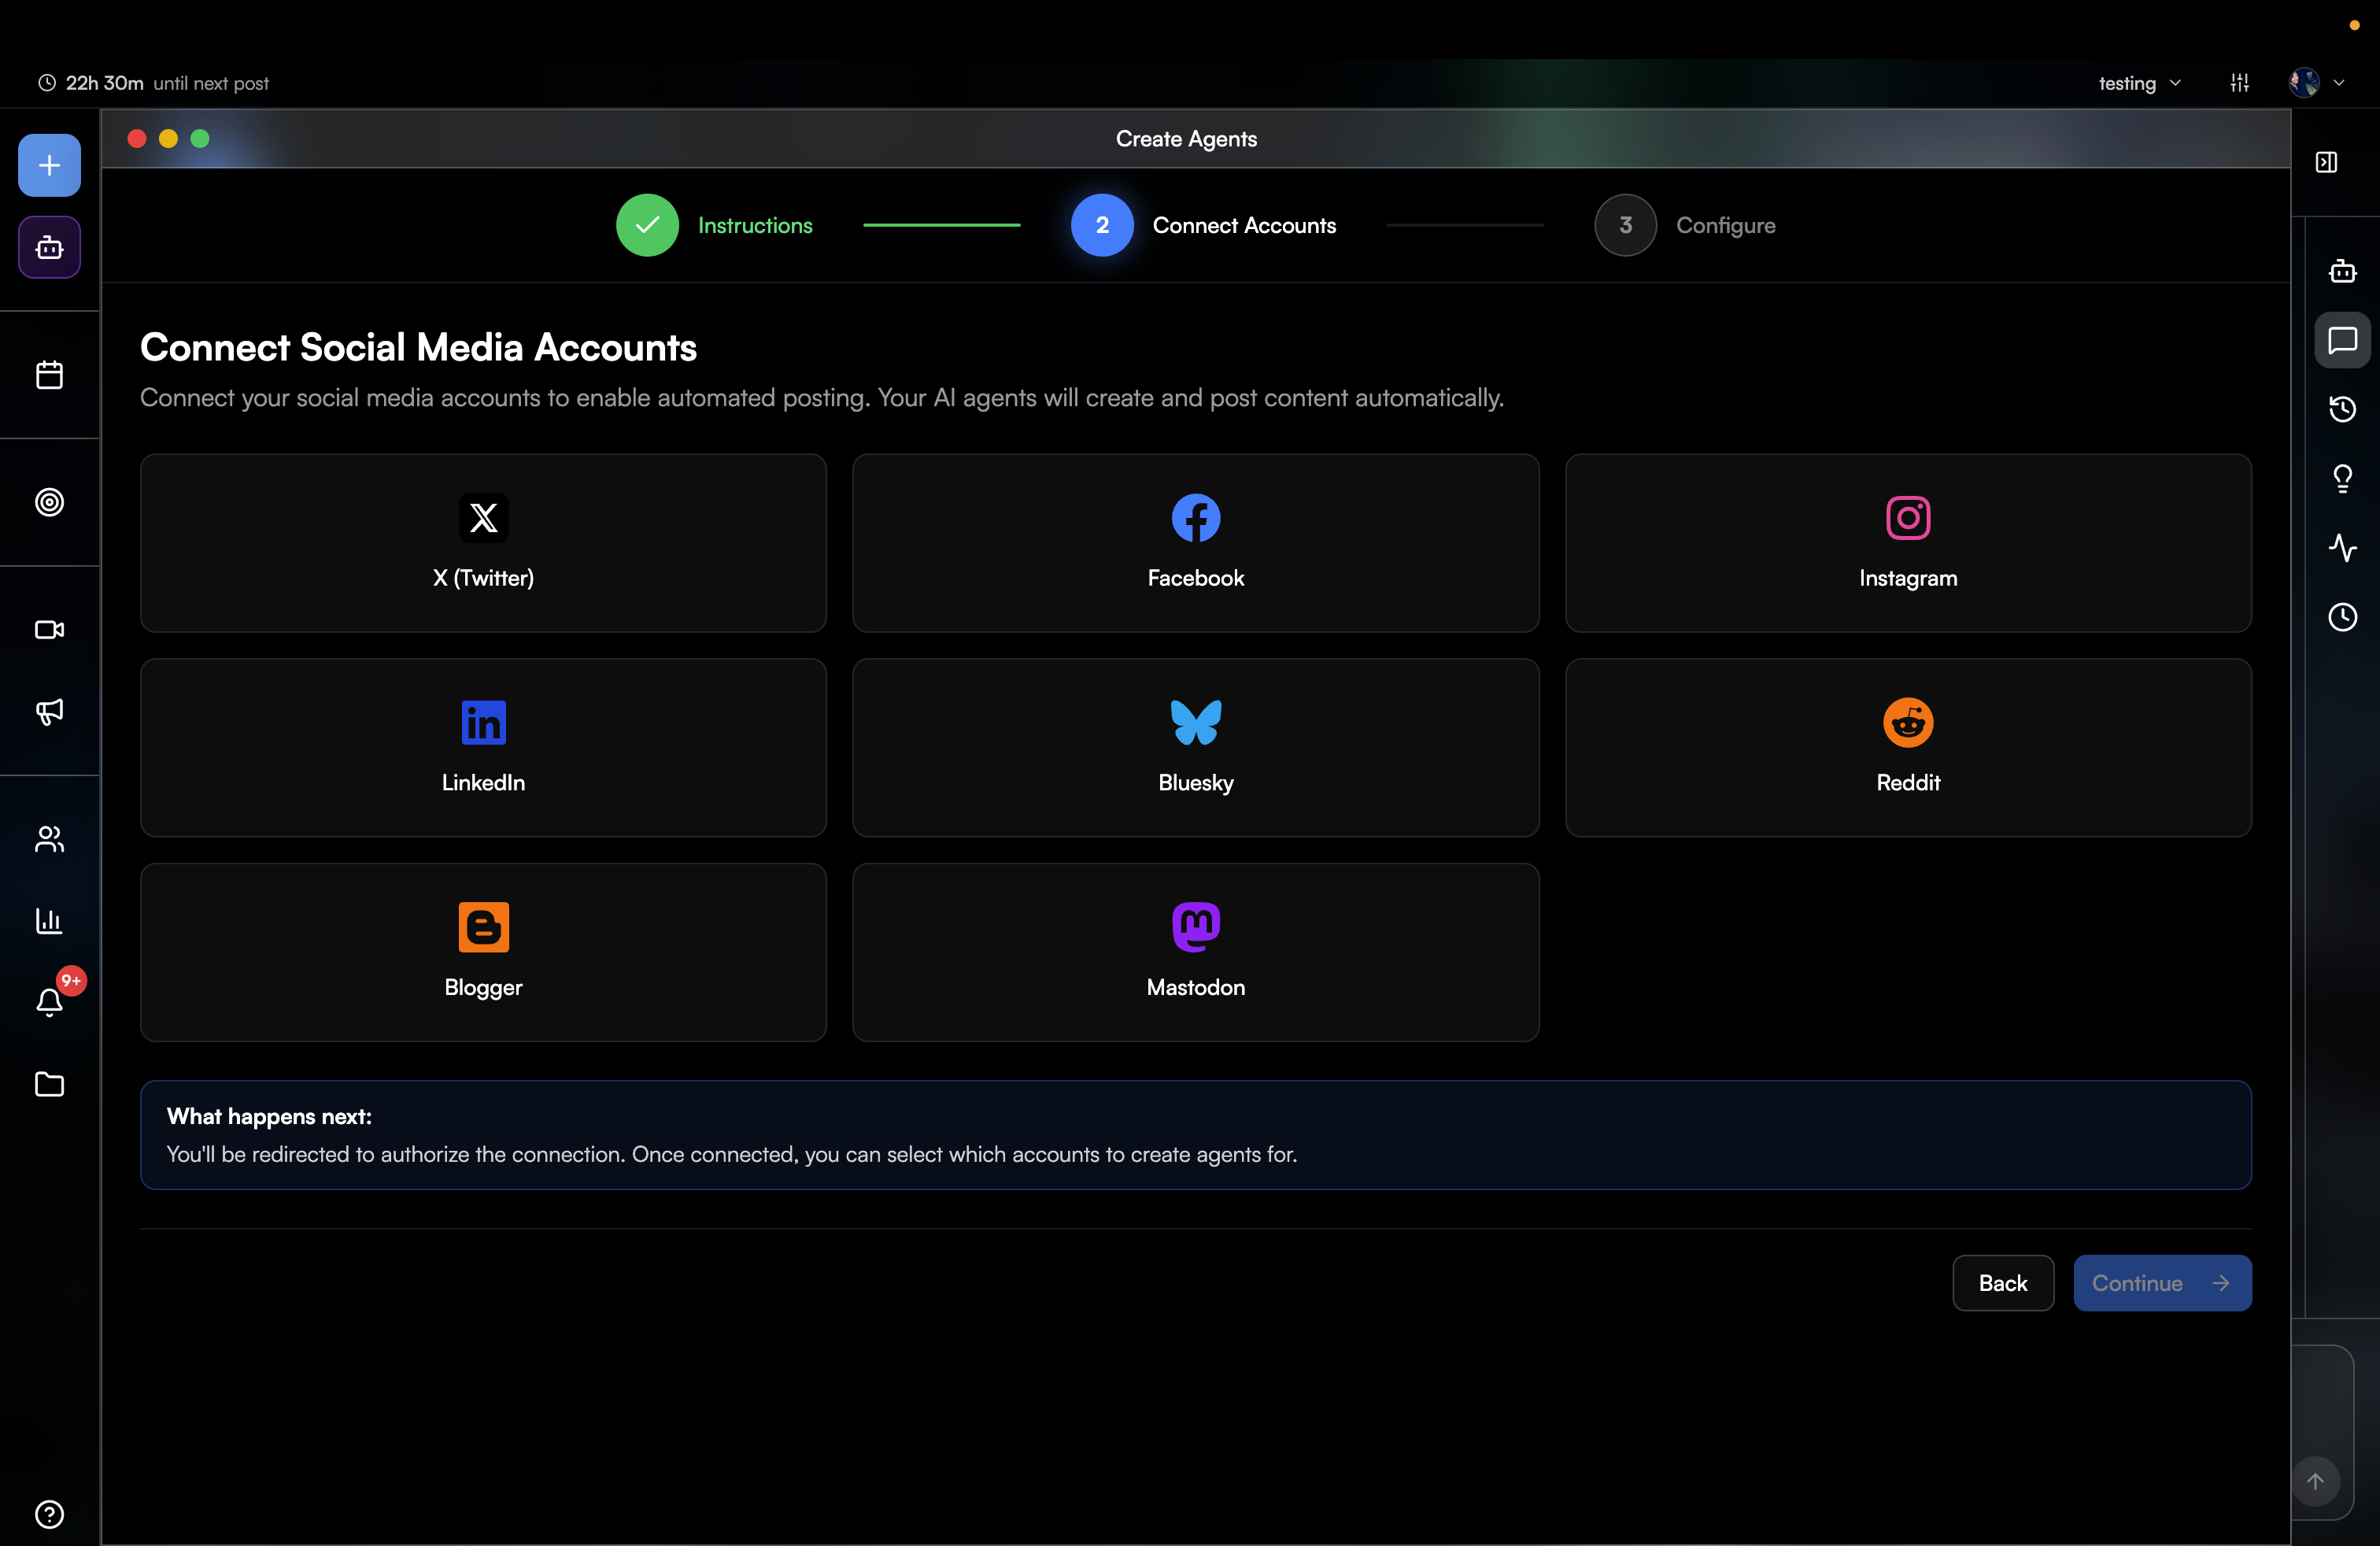Click the blue plus create button
Screen dimensions: 2380x1546
[x=49, y=165]
